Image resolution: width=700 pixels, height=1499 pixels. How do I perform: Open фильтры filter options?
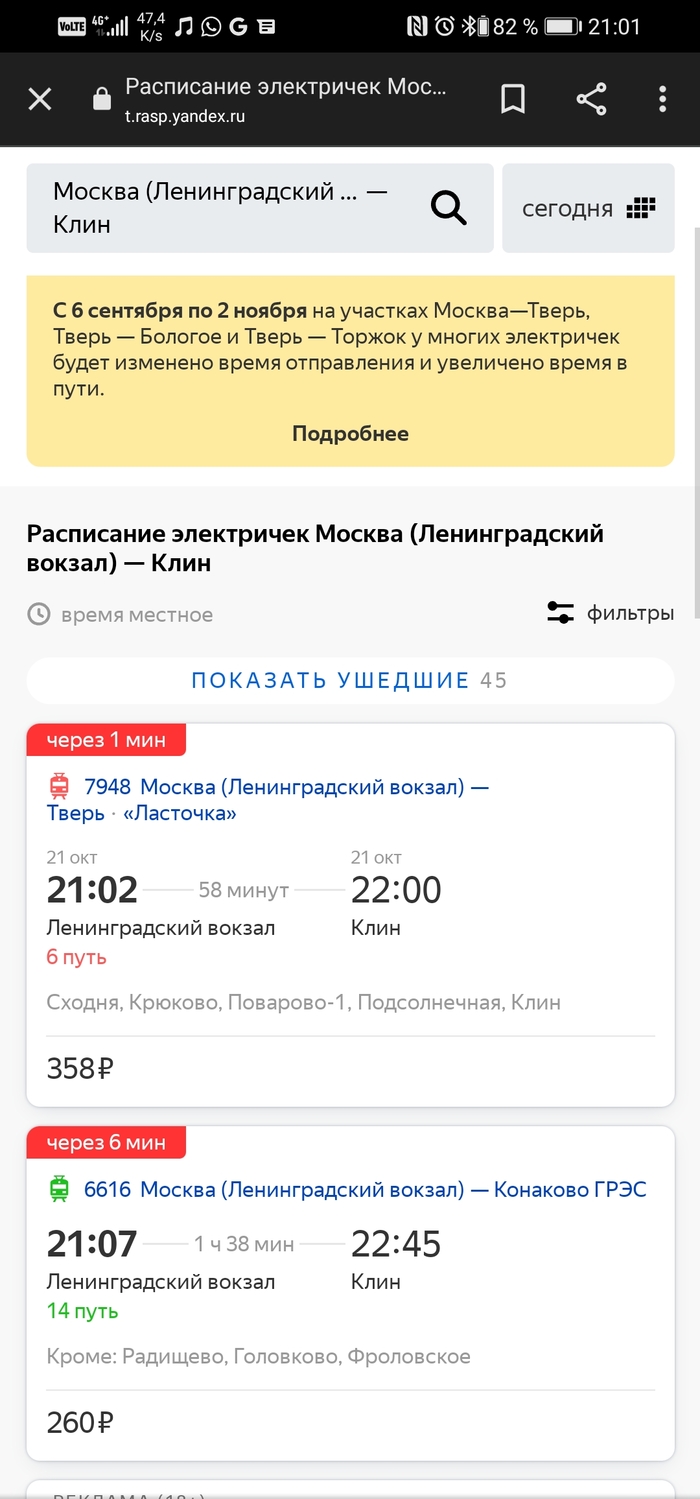[630, 613]
